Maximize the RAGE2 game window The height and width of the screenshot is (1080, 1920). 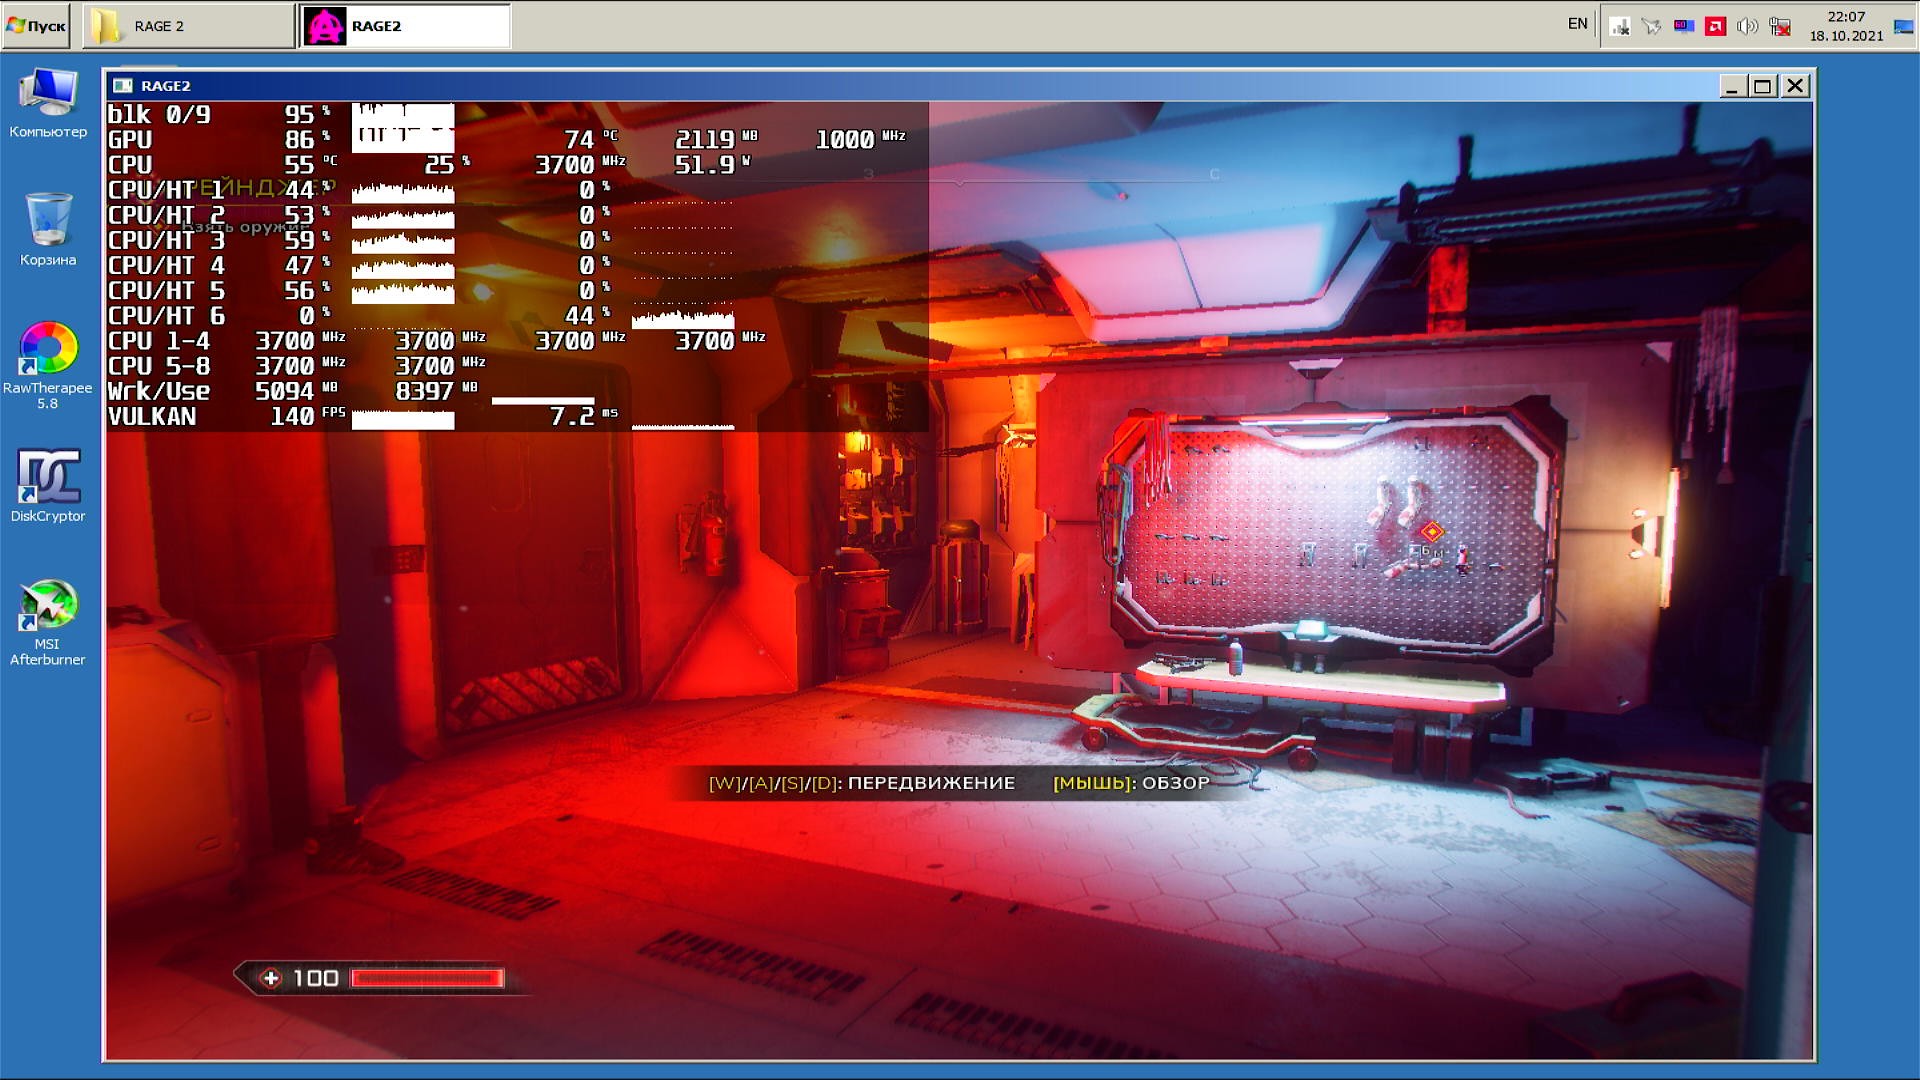tap(1762, 86)
